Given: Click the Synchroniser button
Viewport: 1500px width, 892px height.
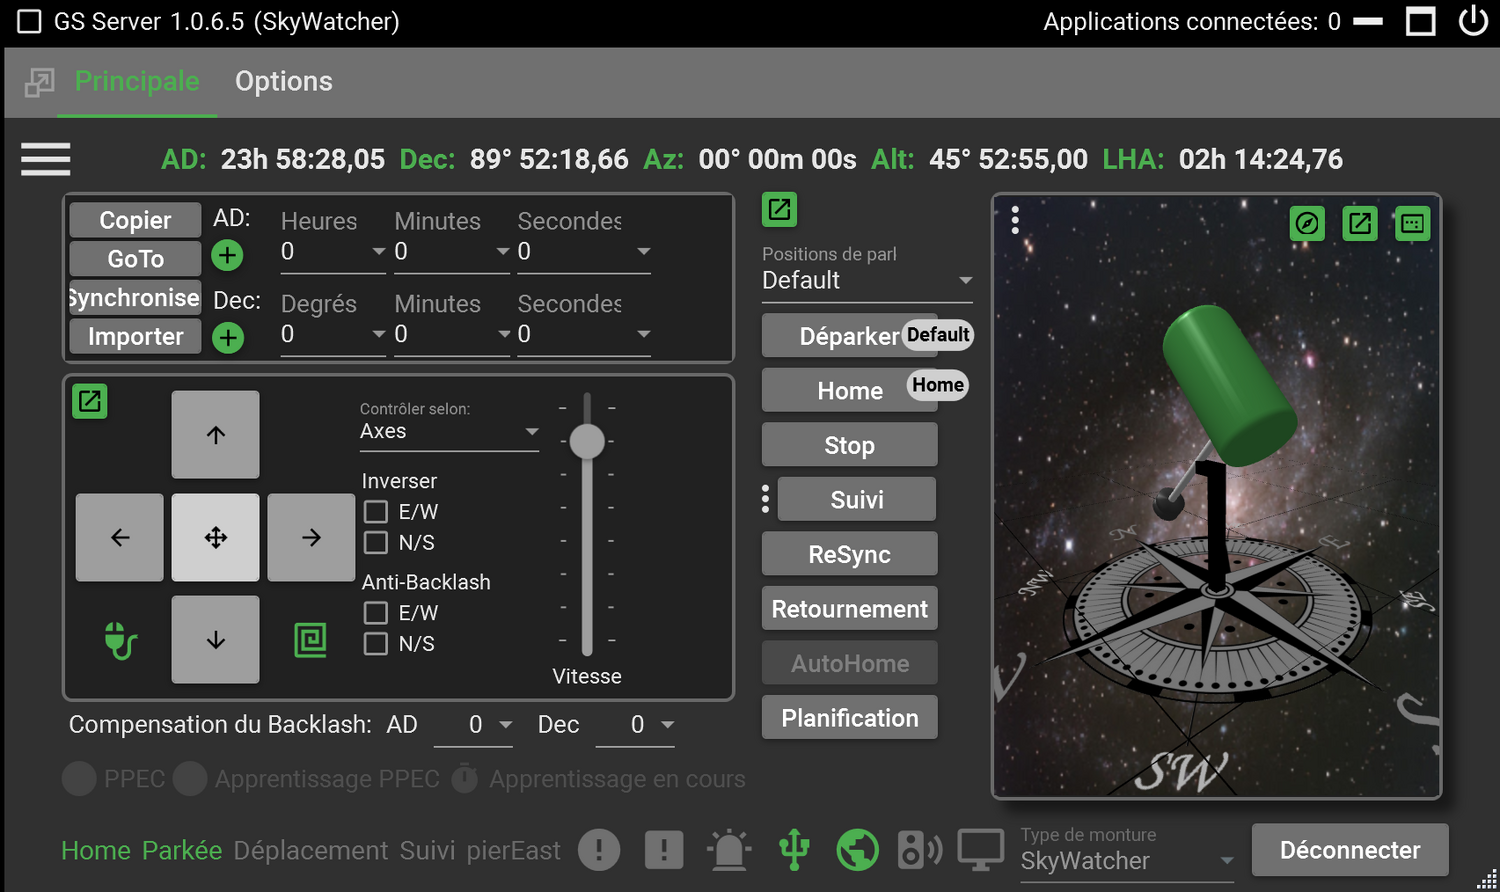Looking at the screenshot, I should click(x=135, y=298).
